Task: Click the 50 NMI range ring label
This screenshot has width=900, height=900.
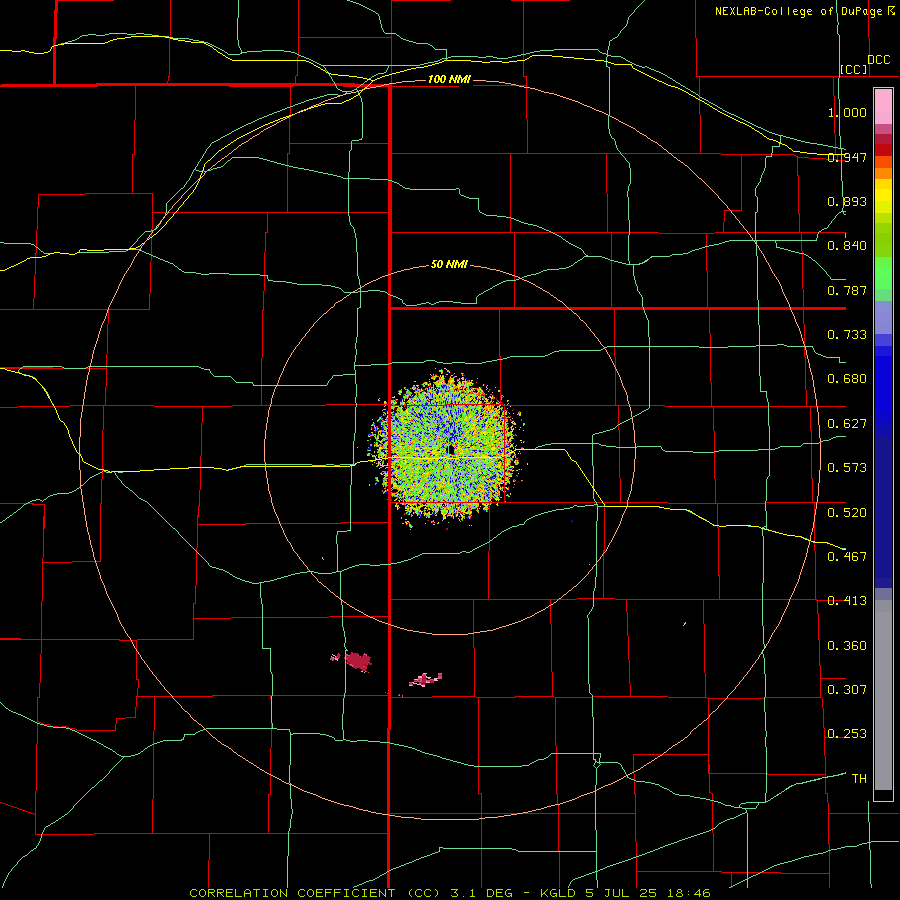Action: (x=449, y=264)
